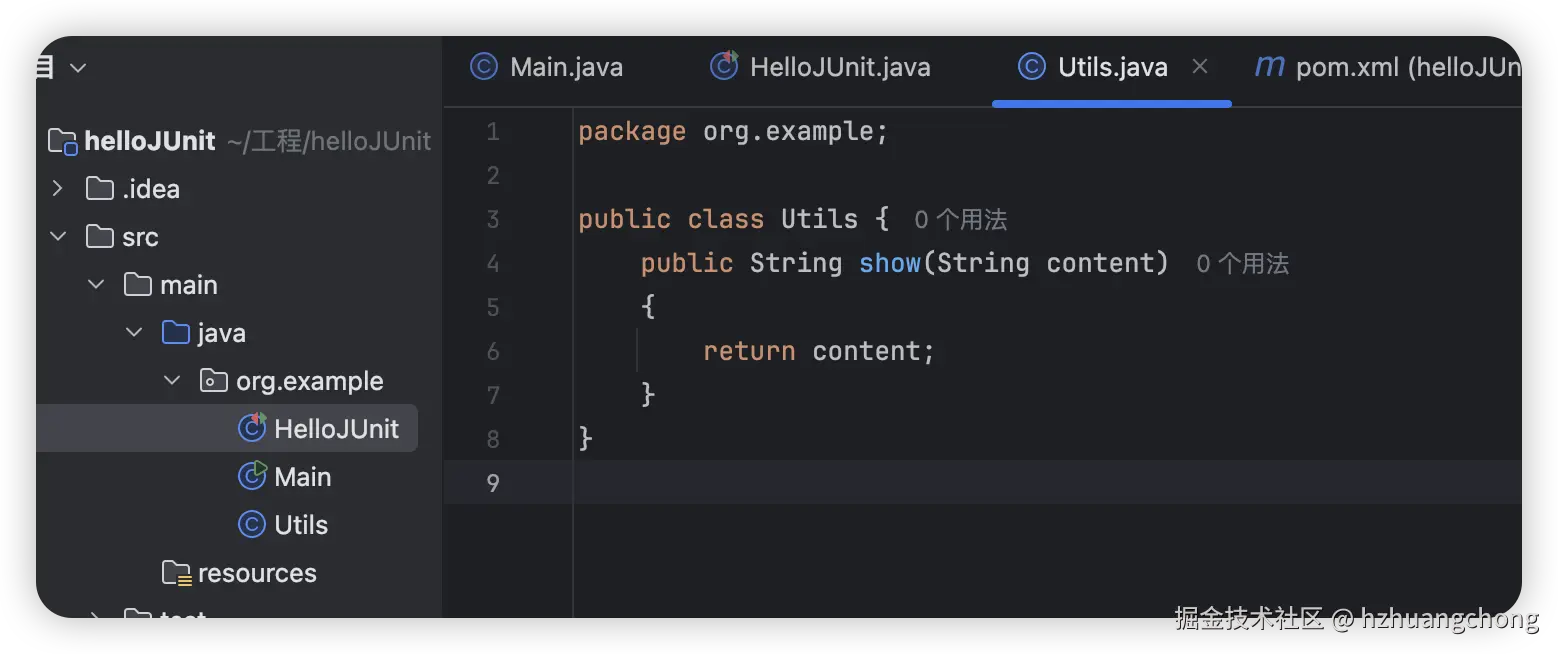The height and width of the screenshot is (654, 1558).
Task: Click the usages hint beside show method
Action: [1242, 264]
